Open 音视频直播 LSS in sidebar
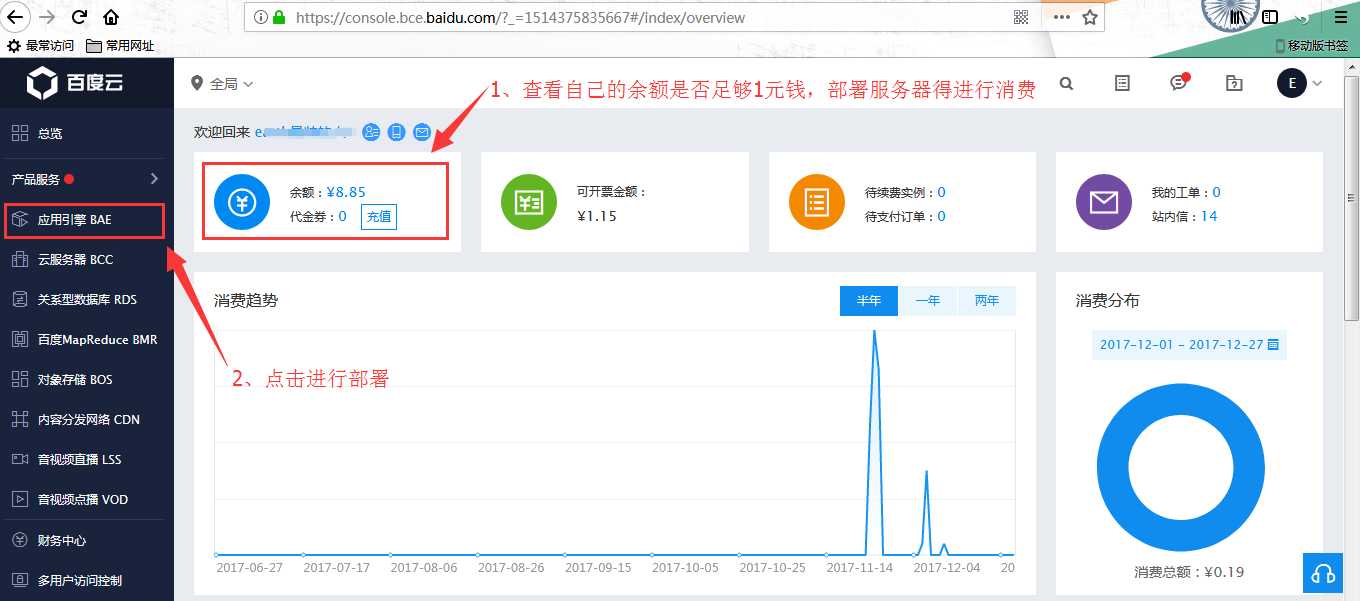Image resolution: width=1360 pixels, height=601 pixels. coord(87,459)
